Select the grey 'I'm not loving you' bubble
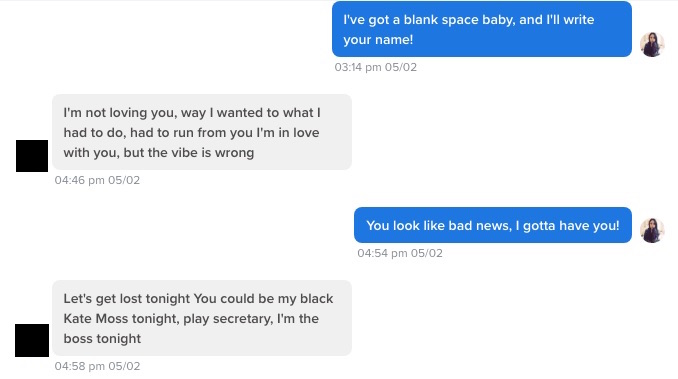Image resolution: width=678 pixels, height=379 pixels. 202,132
